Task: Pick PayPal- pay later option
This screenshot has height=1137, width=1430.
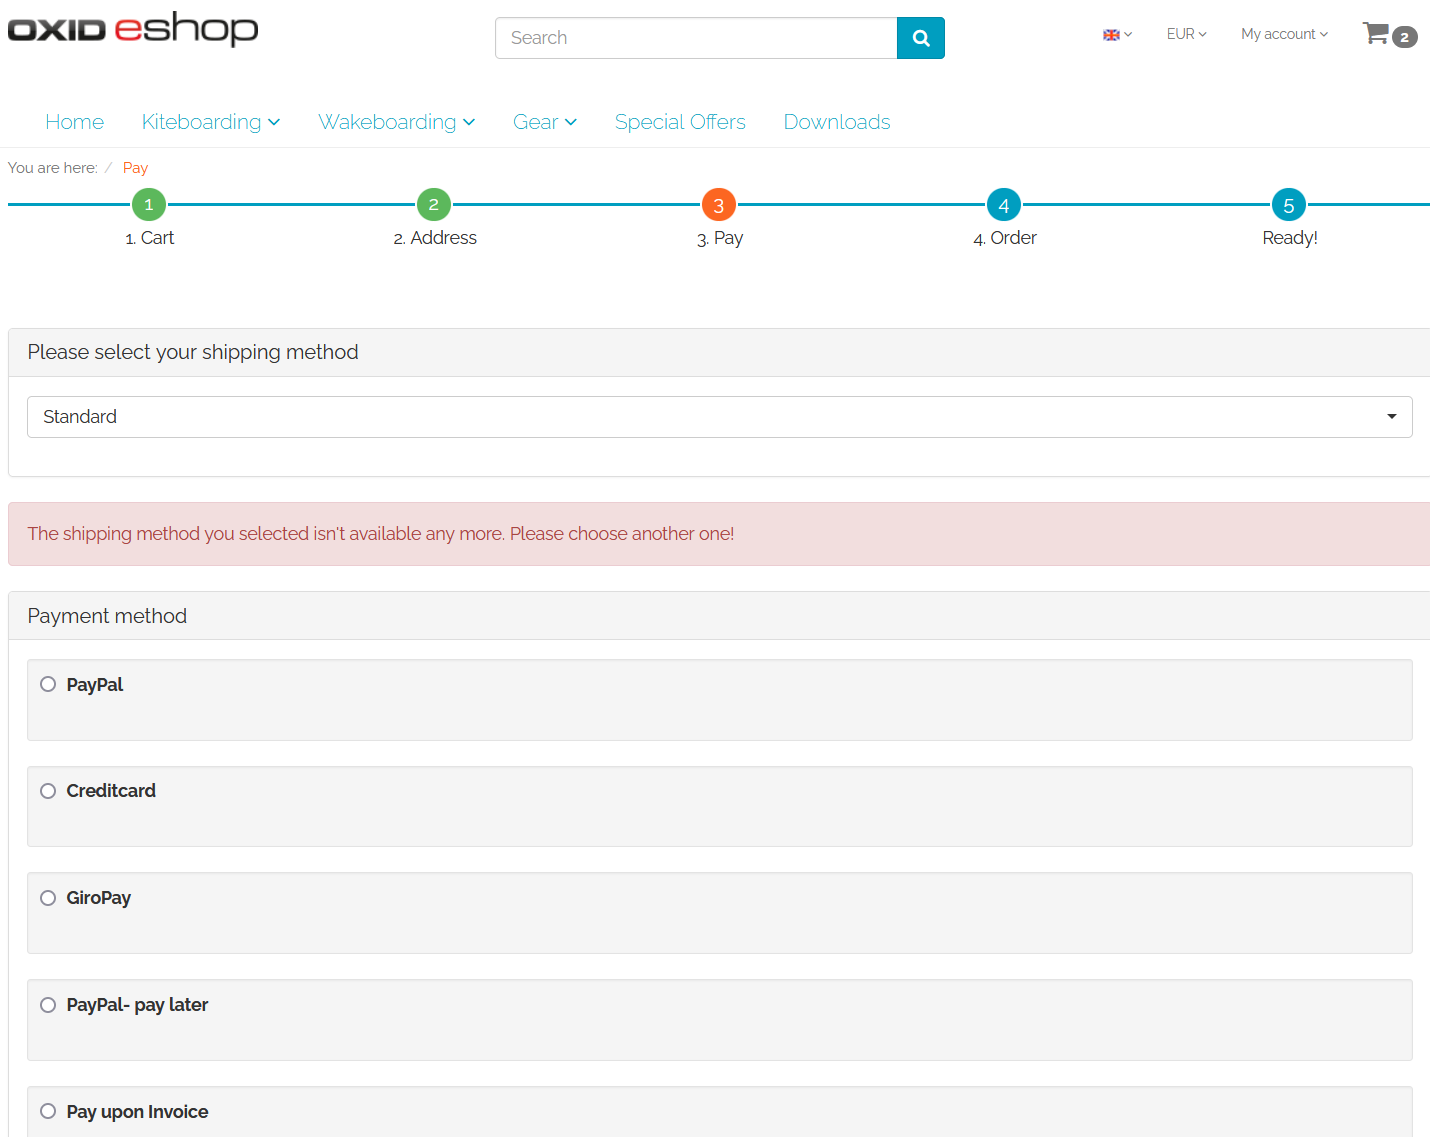Action: [x=48, y=1005]
